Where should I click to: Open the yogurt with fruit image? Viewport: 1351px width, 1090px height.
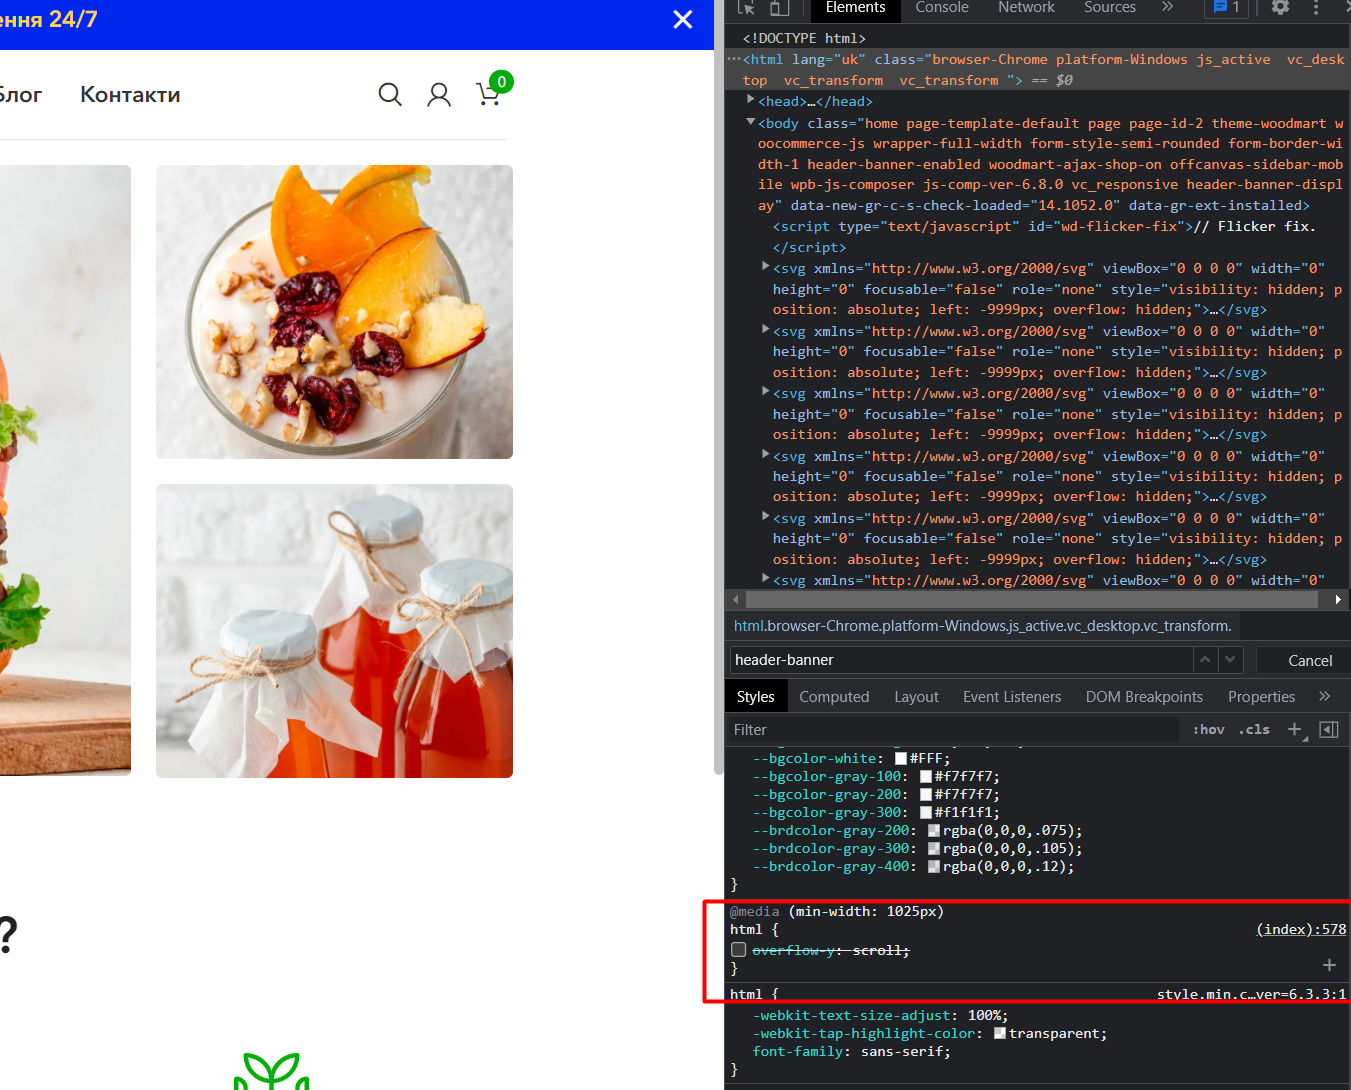coord(334,312)
